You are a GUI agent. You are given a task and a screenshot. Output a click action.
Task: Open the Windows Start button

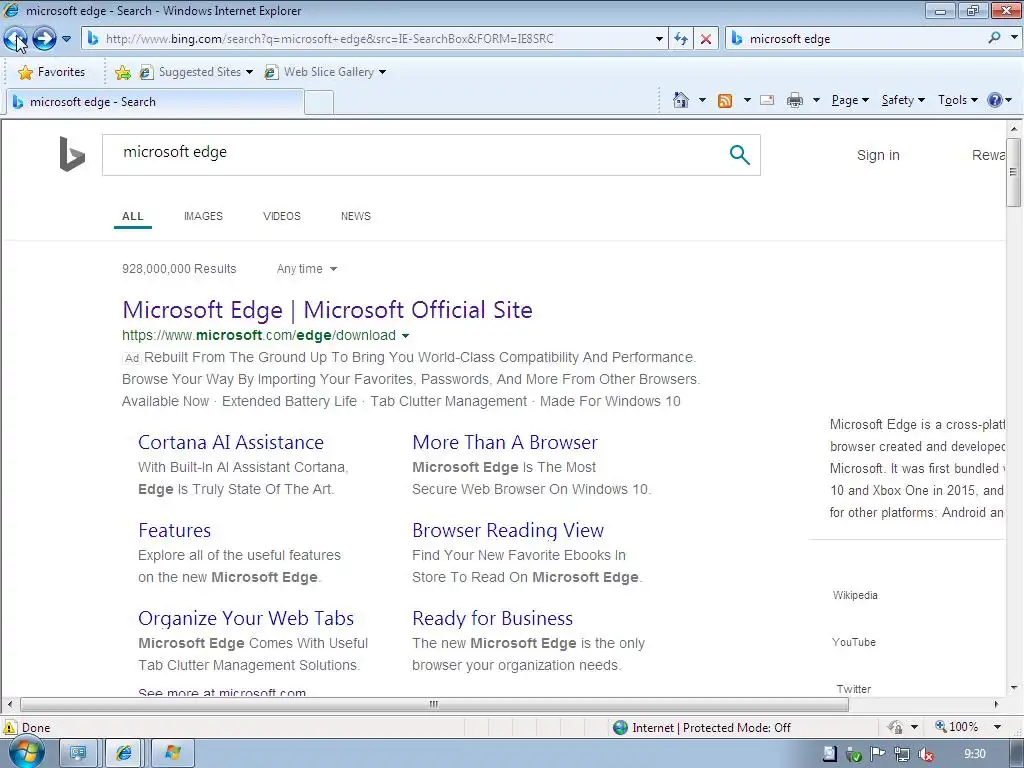[x=27, y=752]
